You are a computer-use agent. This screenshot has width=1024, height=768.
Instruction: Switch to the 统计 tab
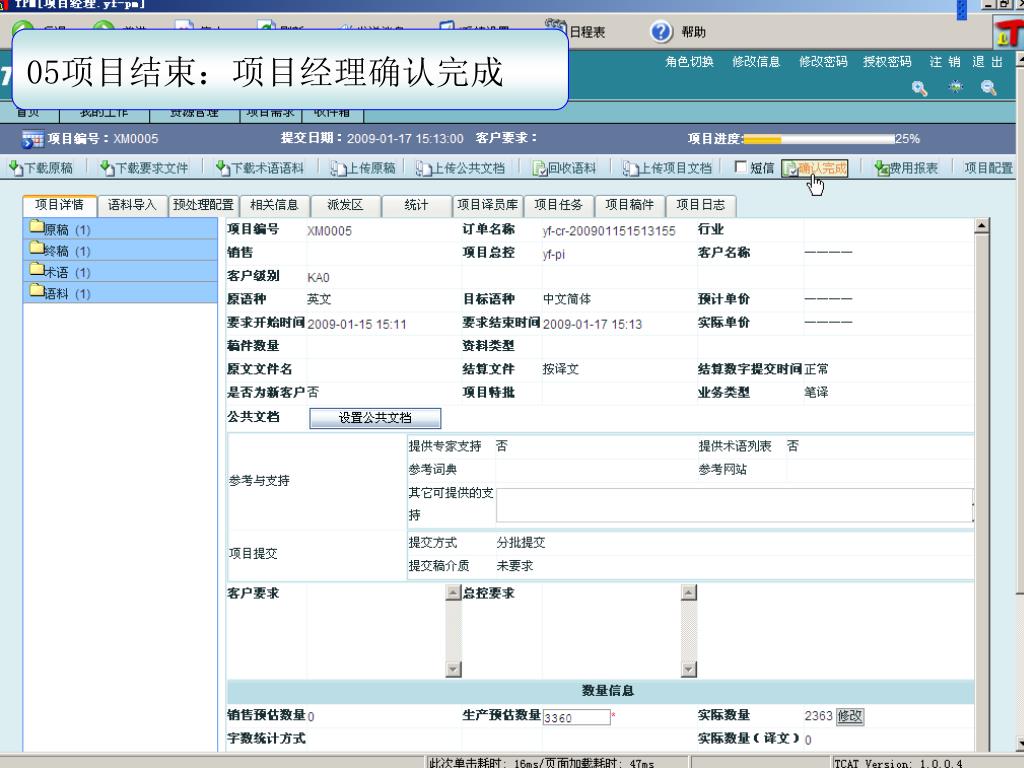[416, 205]
